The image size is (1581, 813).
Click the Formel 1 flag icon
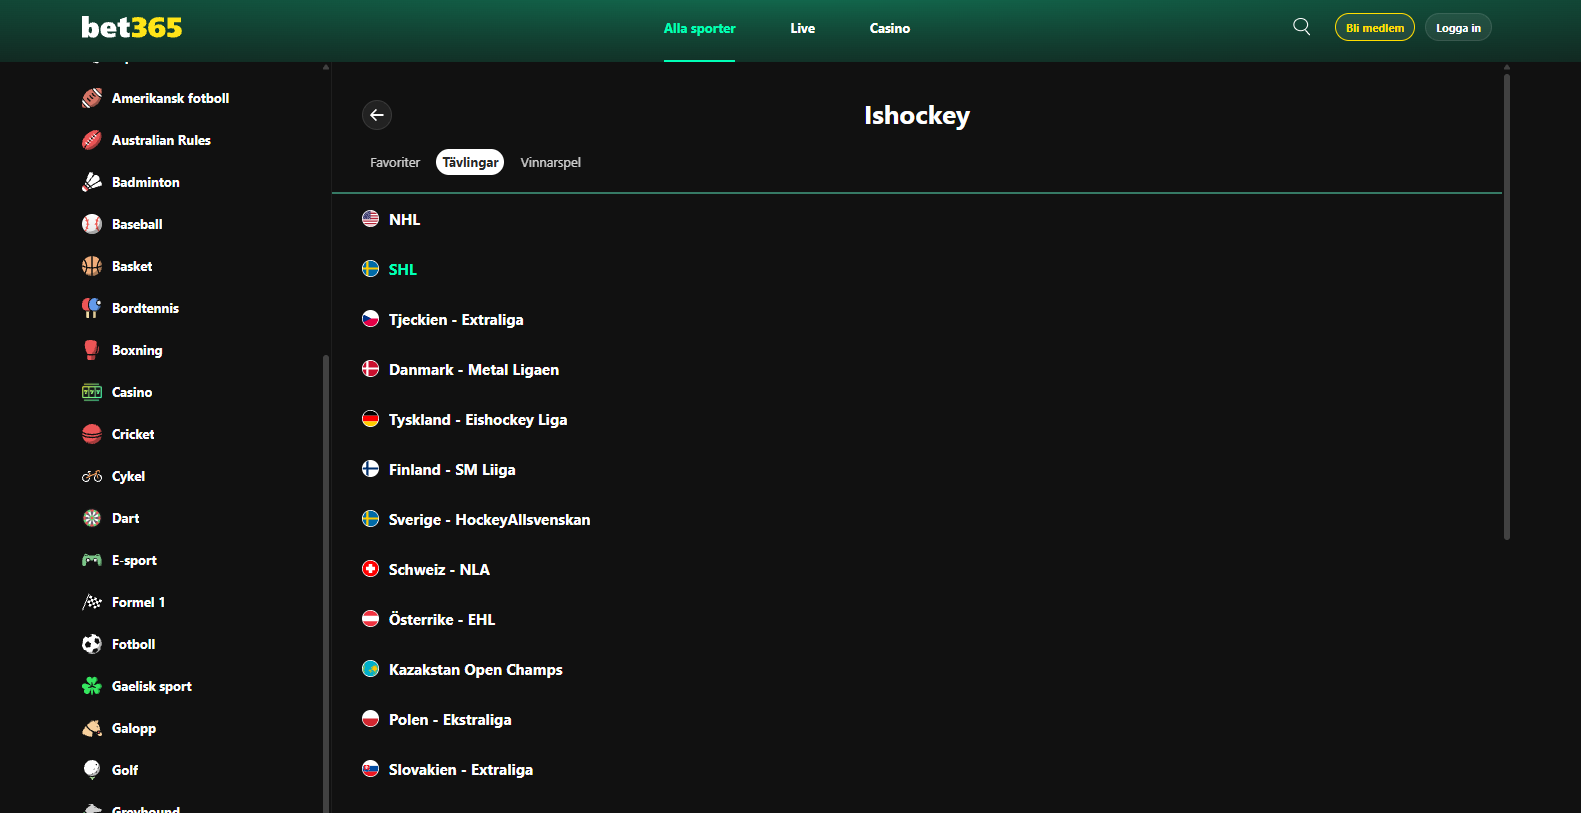pos(92,602)
